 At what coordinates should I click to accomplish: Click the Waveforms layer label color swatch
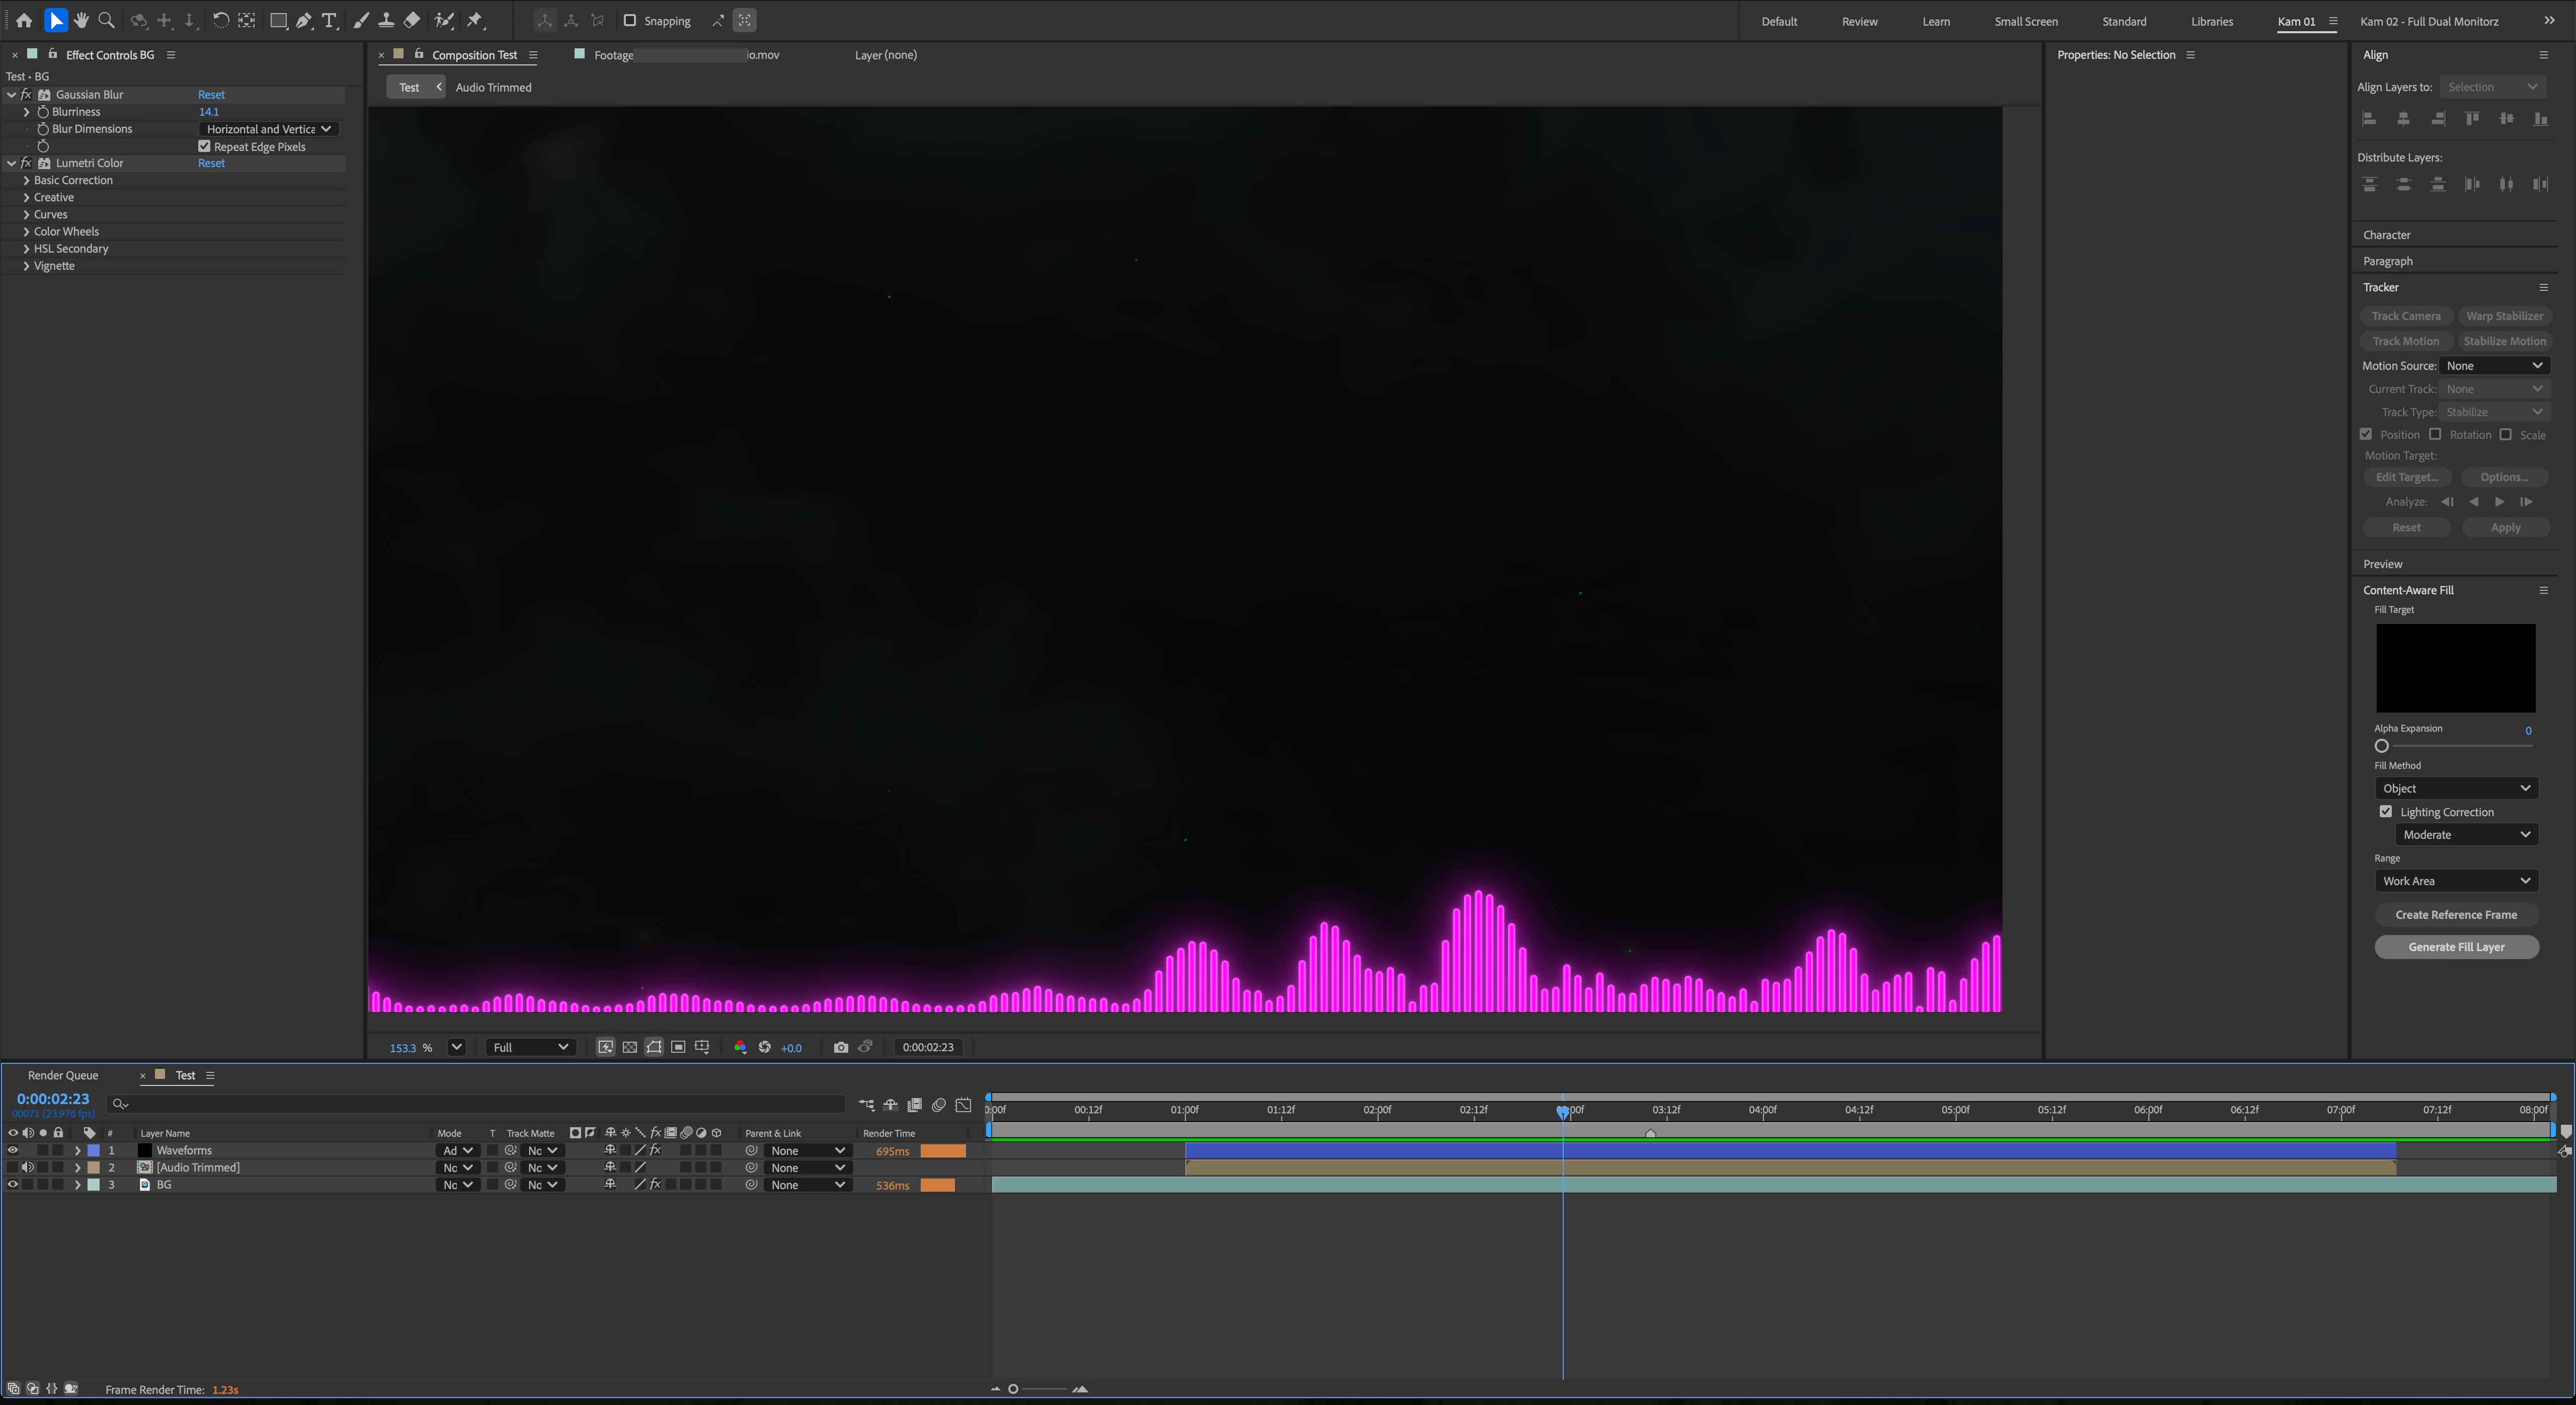tap(94, 1150)
